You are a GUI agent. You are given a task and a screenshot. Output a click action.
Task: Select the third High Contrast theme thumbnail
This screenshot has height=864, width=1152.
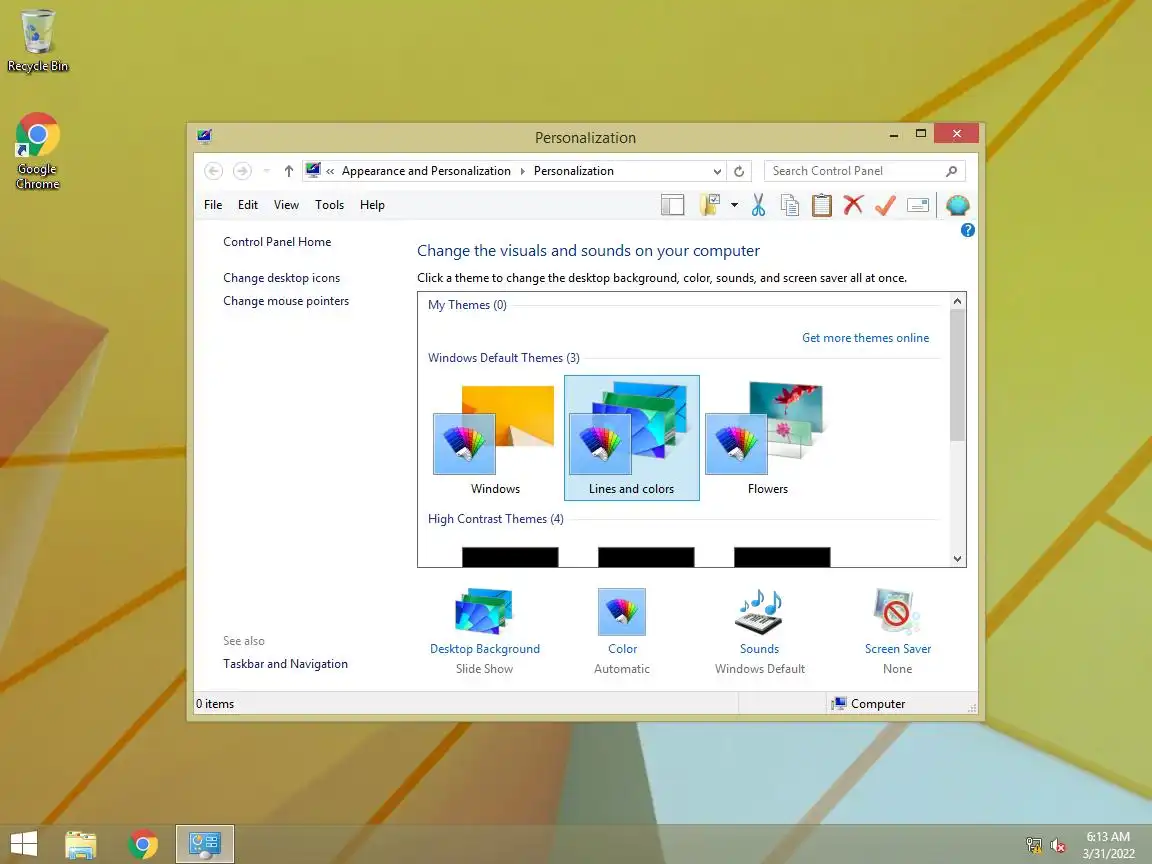pos(782,557)
